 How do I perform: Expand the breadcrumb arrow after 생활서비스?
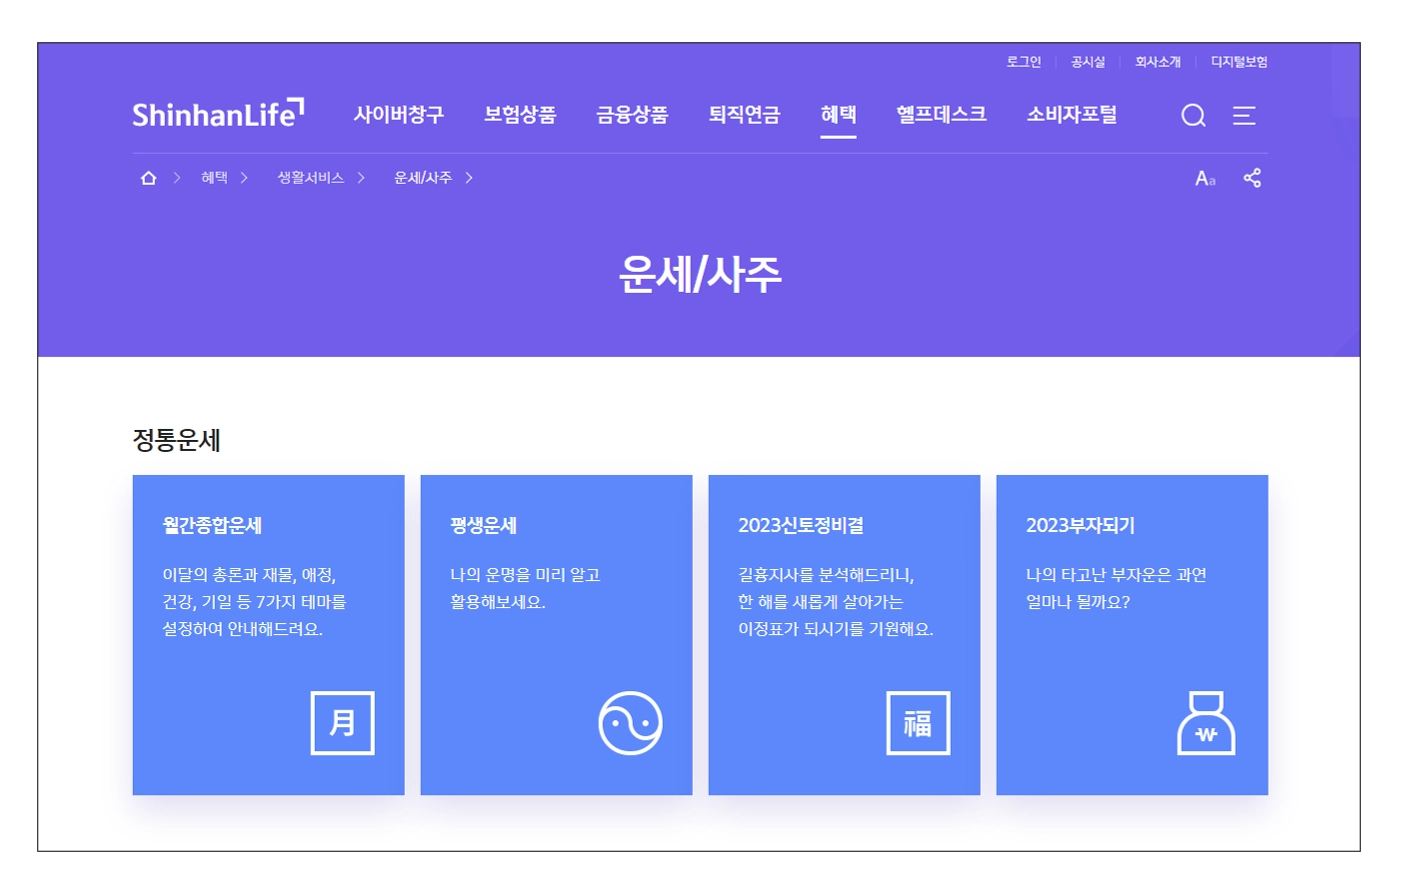(x=360, y=177)
